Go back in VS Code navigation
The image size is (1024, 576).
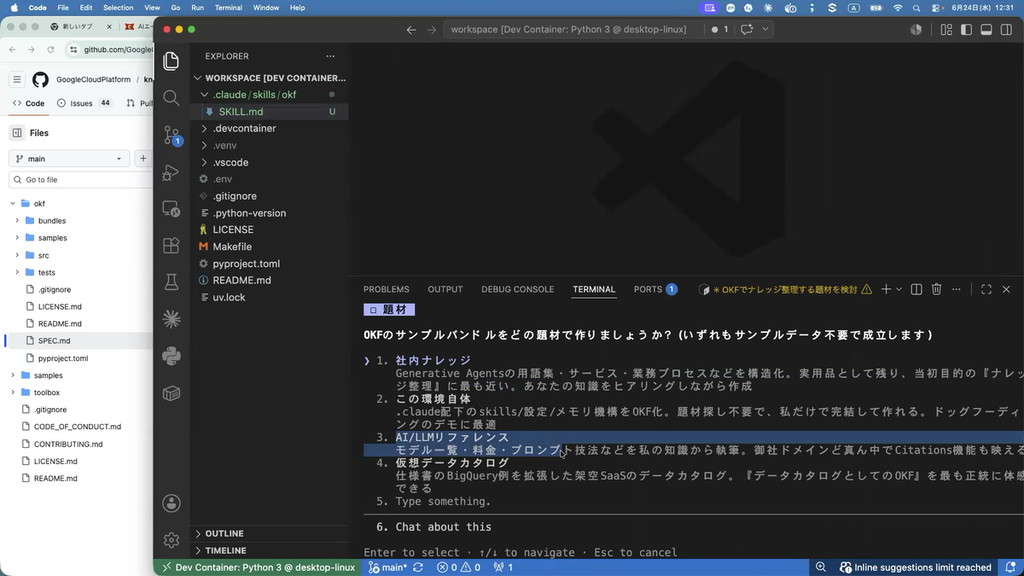(411, 29)
